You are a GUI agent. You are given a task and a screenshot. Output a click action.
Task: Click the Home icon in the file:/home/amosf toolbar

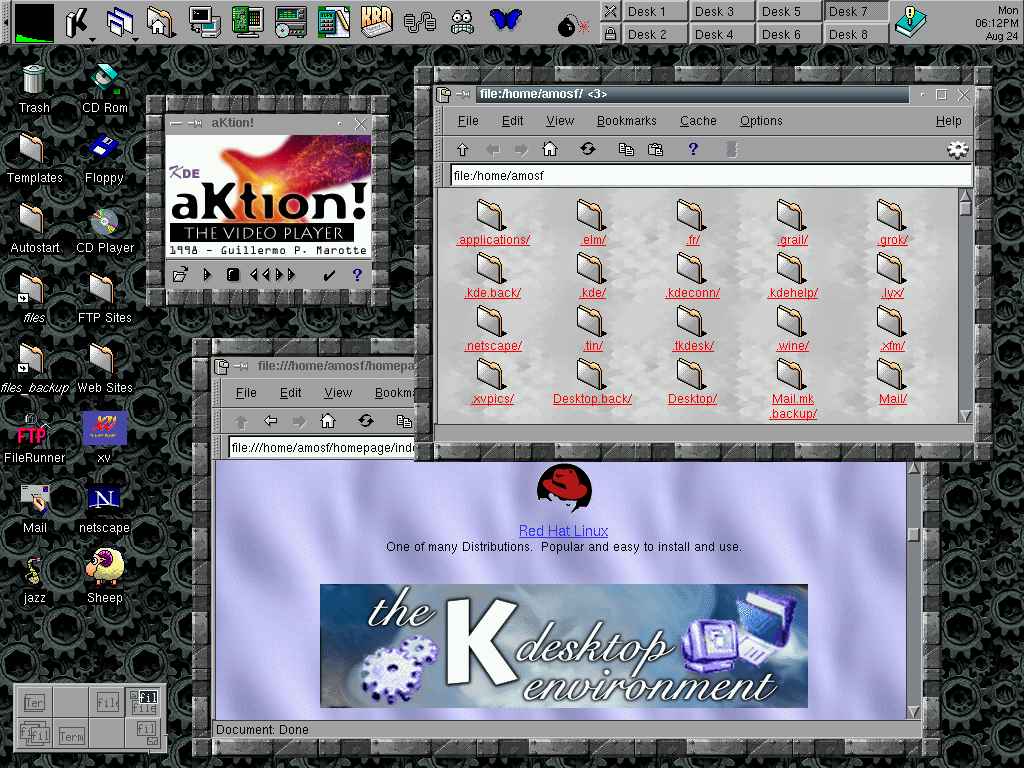549,149
